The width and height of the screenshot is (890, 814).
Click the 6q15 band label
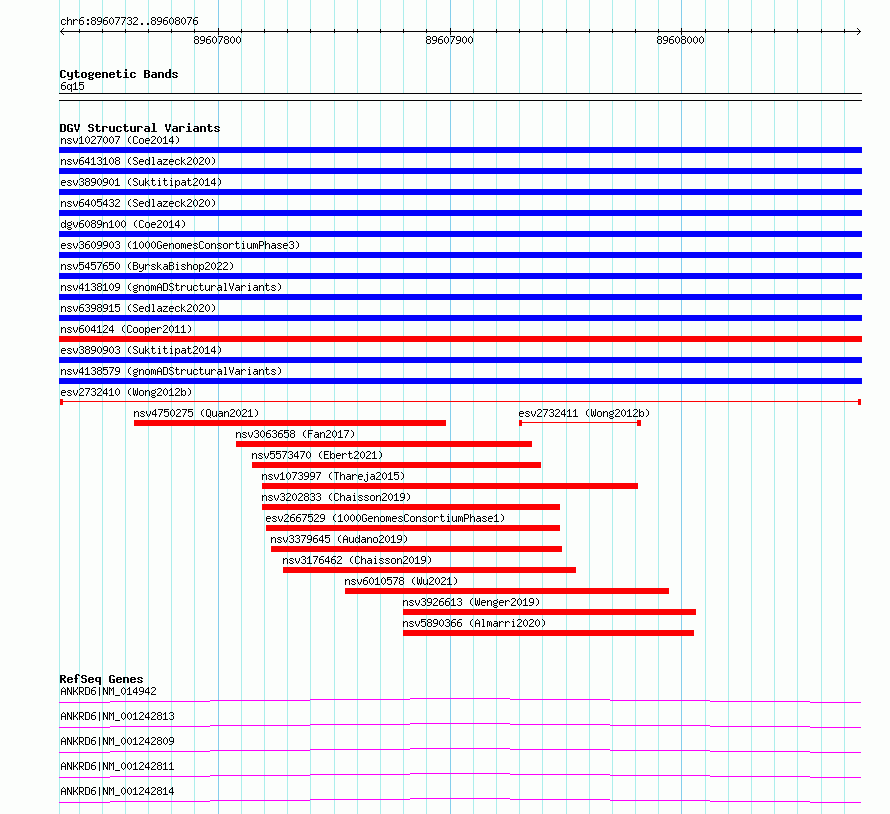coord(72,86)
